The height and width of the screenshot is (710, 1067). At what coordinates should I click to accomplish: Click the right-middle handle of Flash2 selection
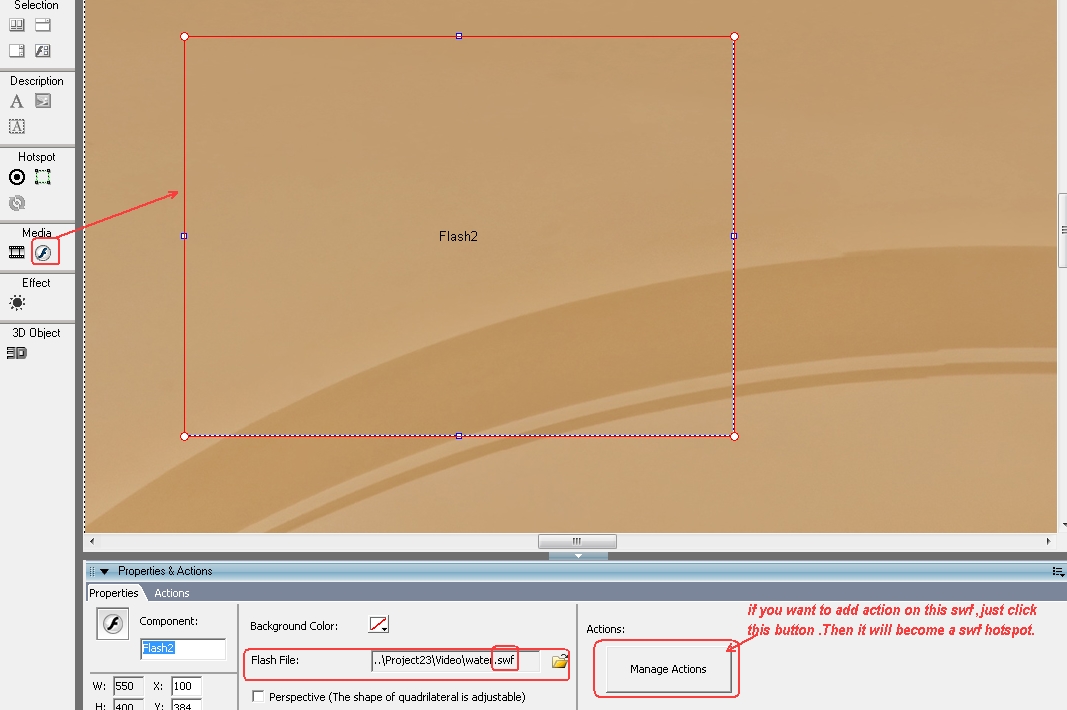(734, 236)
